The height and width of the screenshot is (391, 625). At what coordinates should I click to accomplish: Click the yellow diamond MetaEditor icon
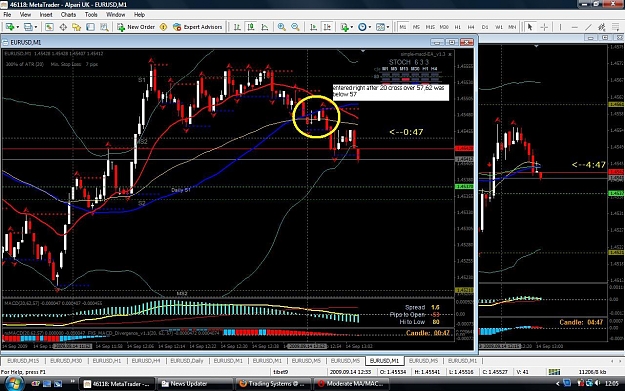pyautogui.click(x=163, y=27)
